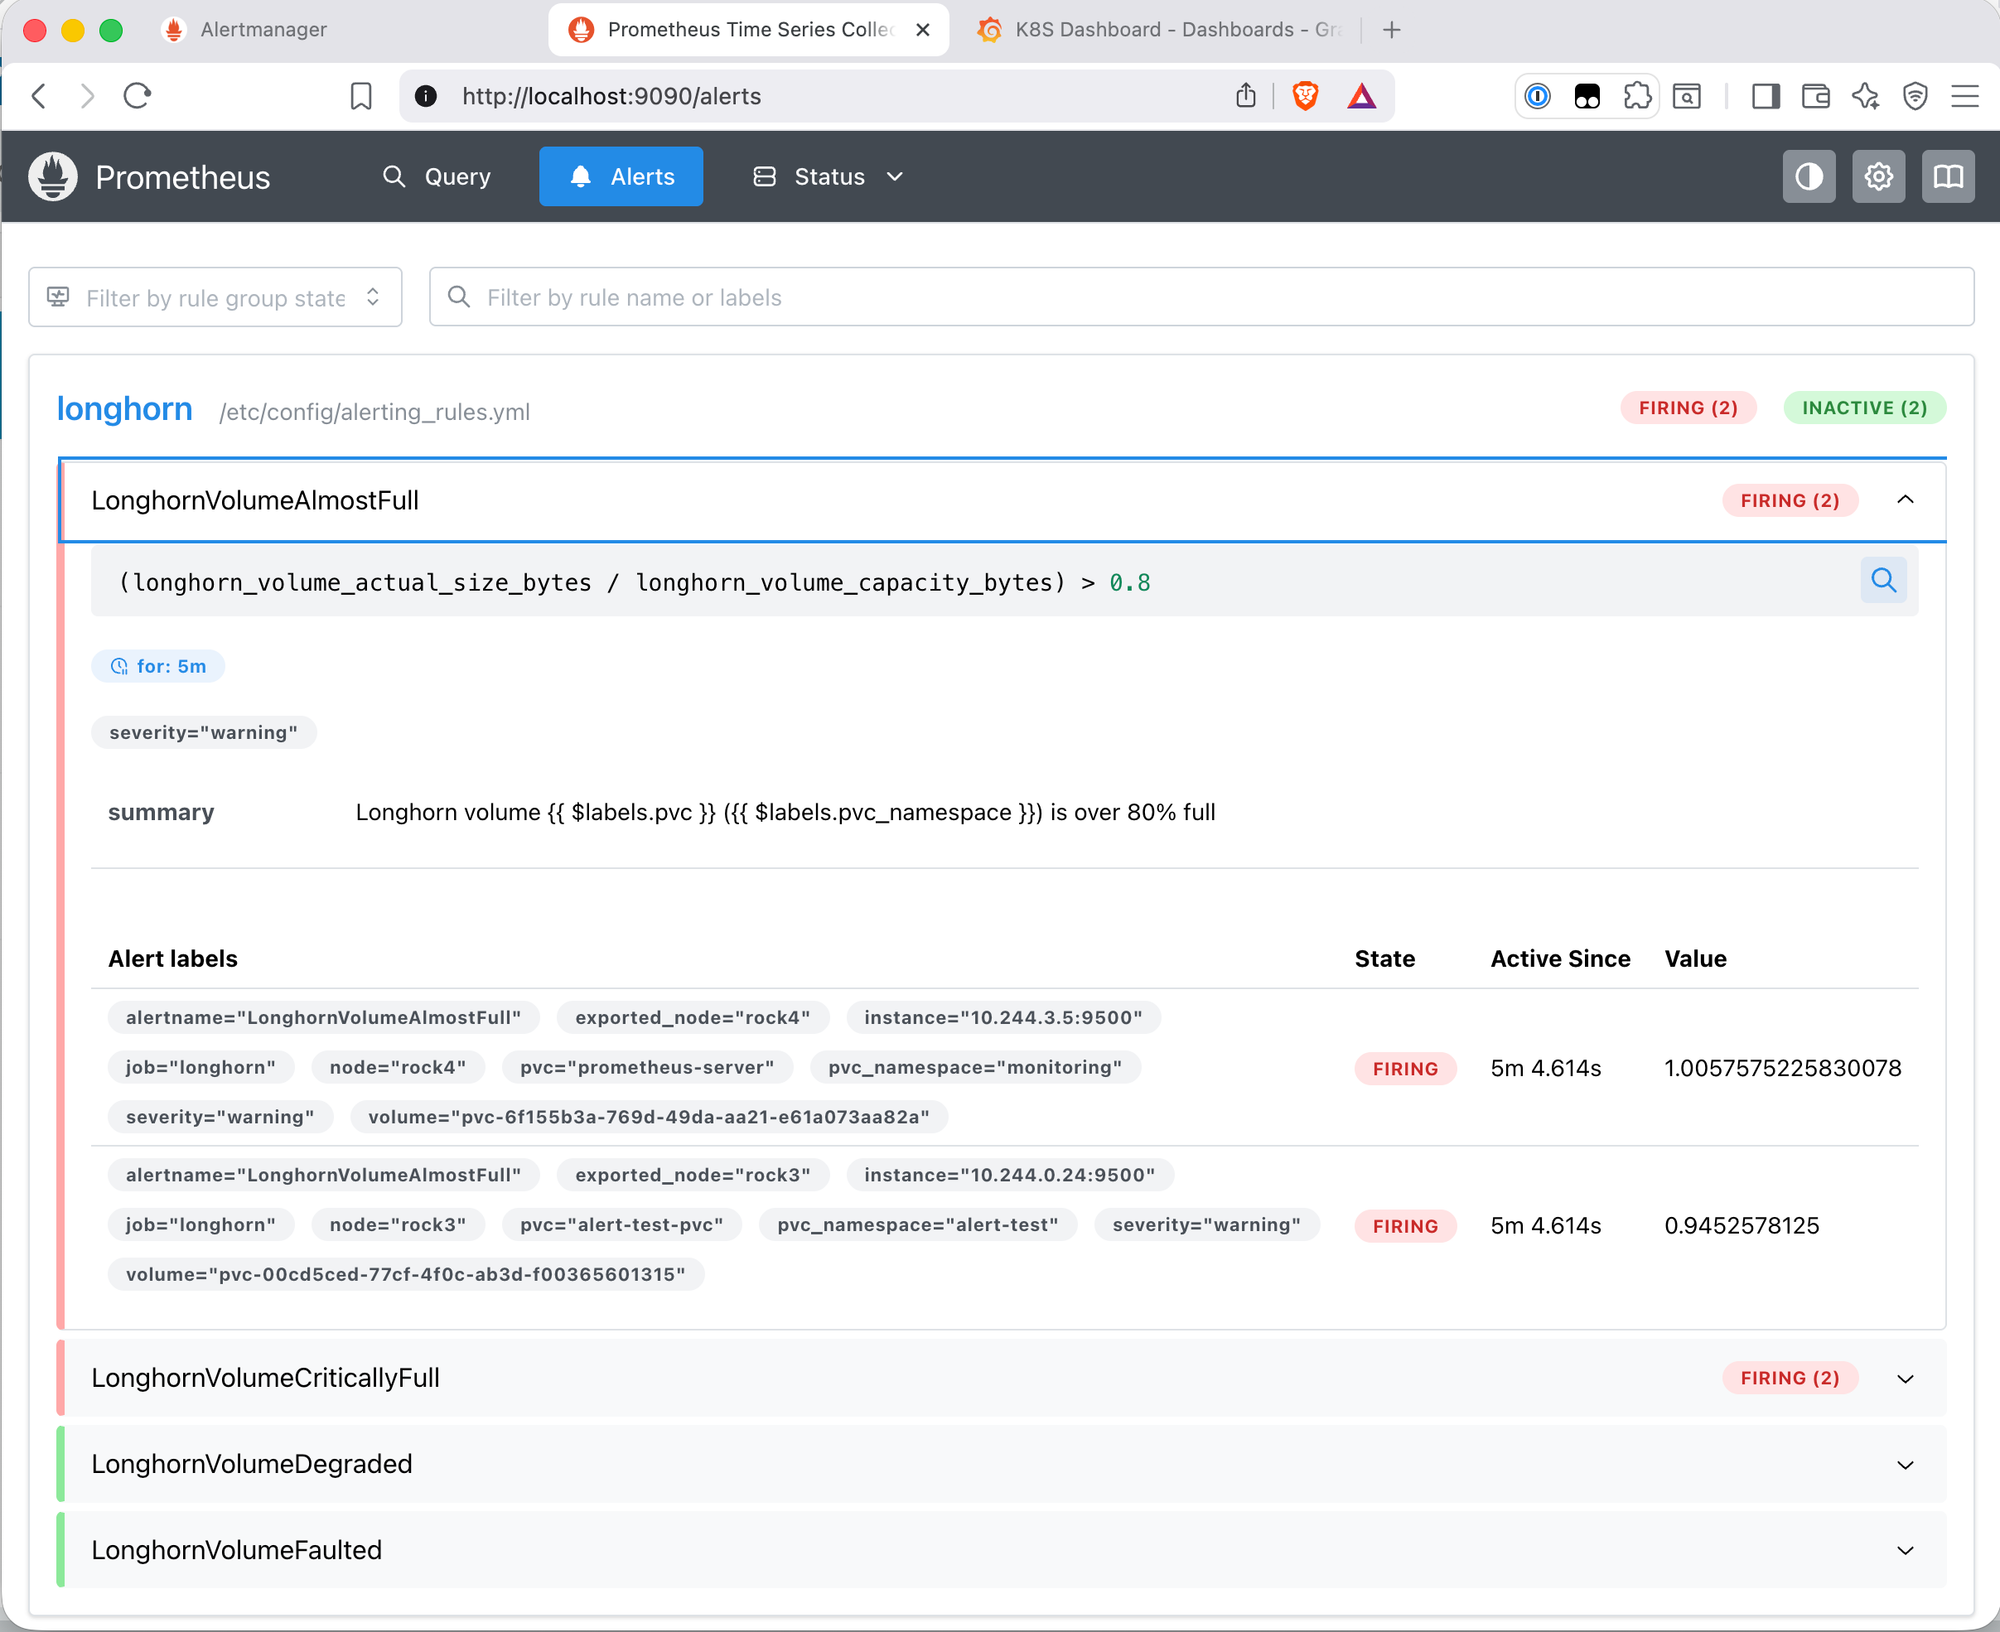Click the instance="10.244.0.24:9500" label

pos(1009,1175)
